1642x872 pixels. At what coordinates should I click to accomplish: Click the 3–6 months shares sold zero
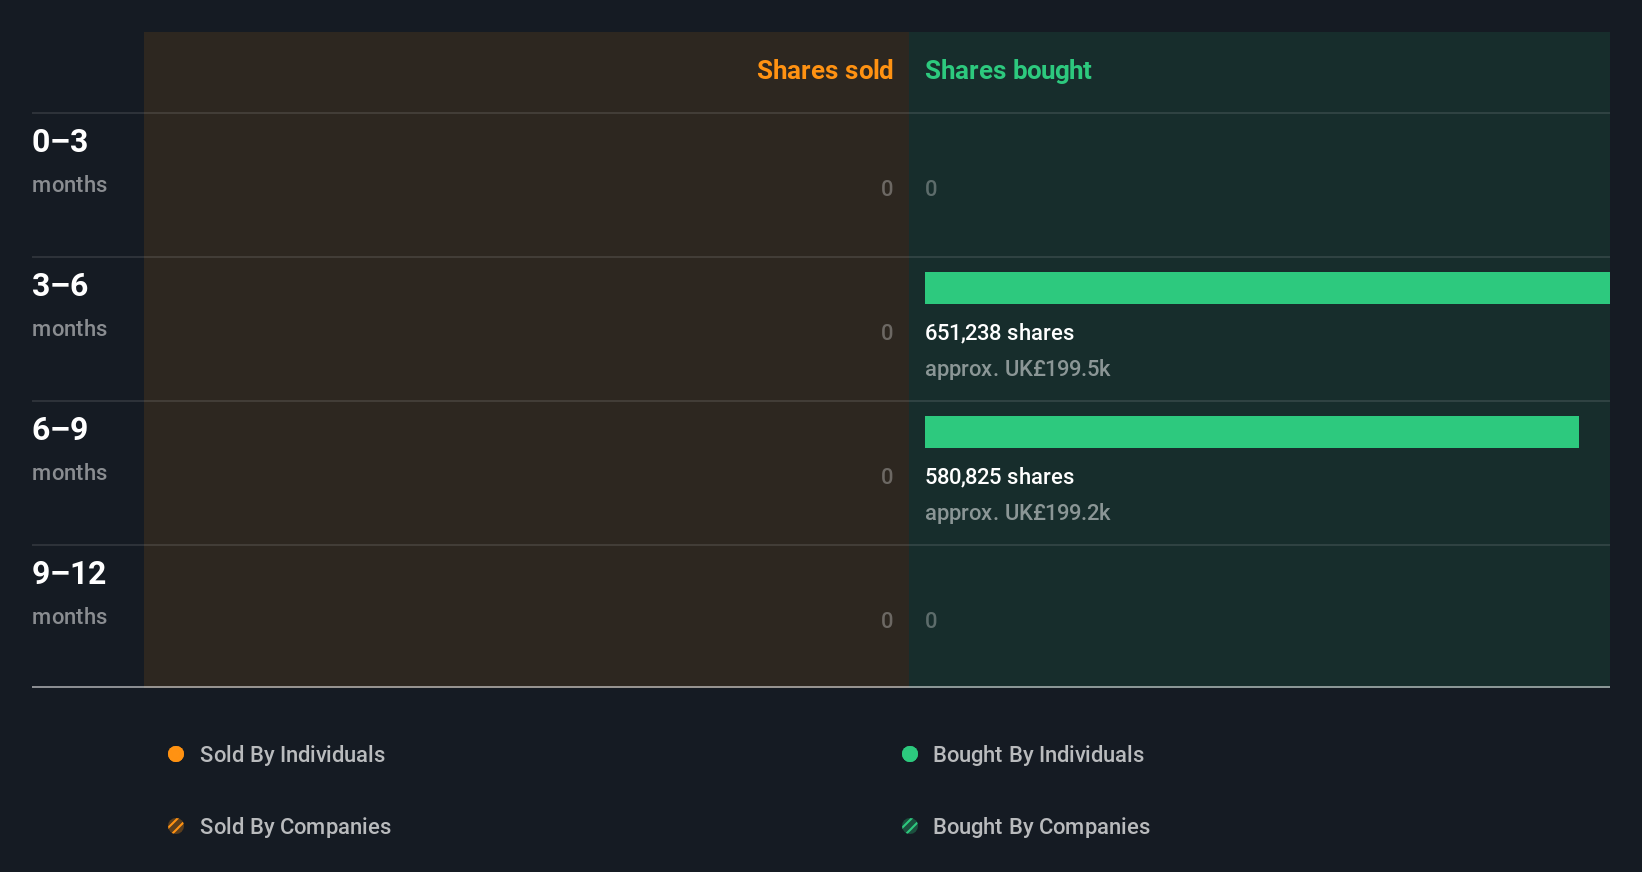click(887, 332)
